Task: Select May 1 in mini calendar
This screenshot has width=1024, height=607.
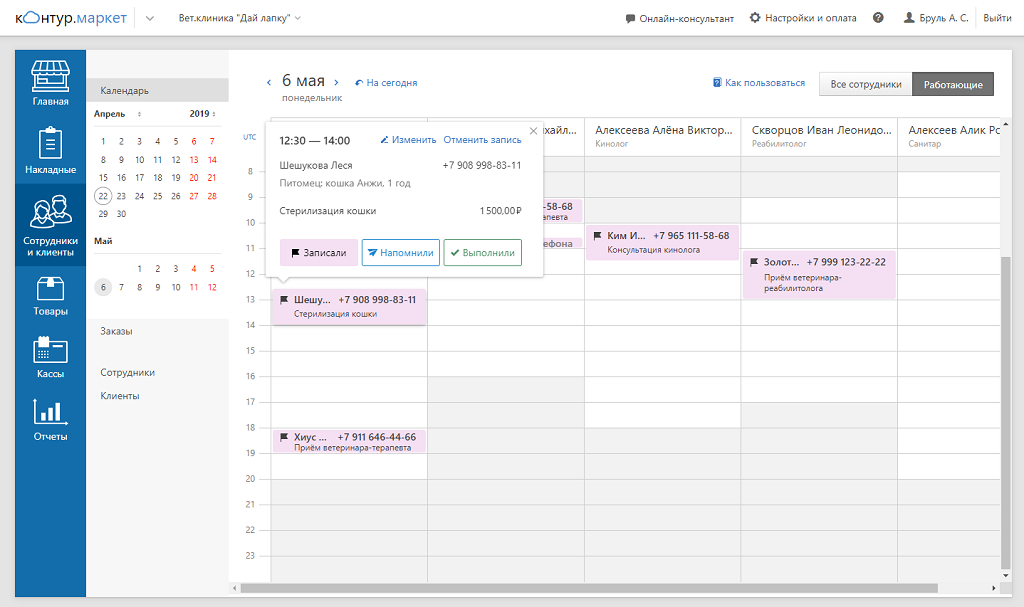Action: [x=140, y=269]
